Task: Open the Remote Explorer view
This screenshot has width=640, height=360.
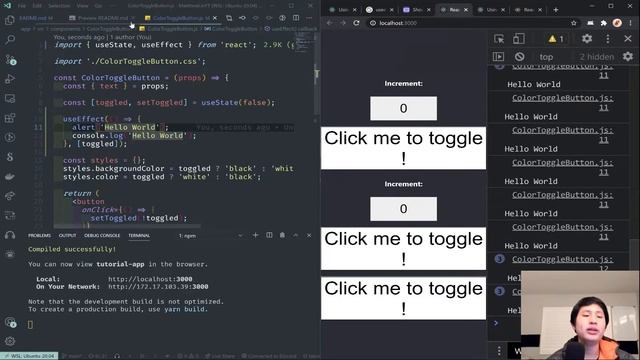Action: pyautogui.click(x=10, y=98)
